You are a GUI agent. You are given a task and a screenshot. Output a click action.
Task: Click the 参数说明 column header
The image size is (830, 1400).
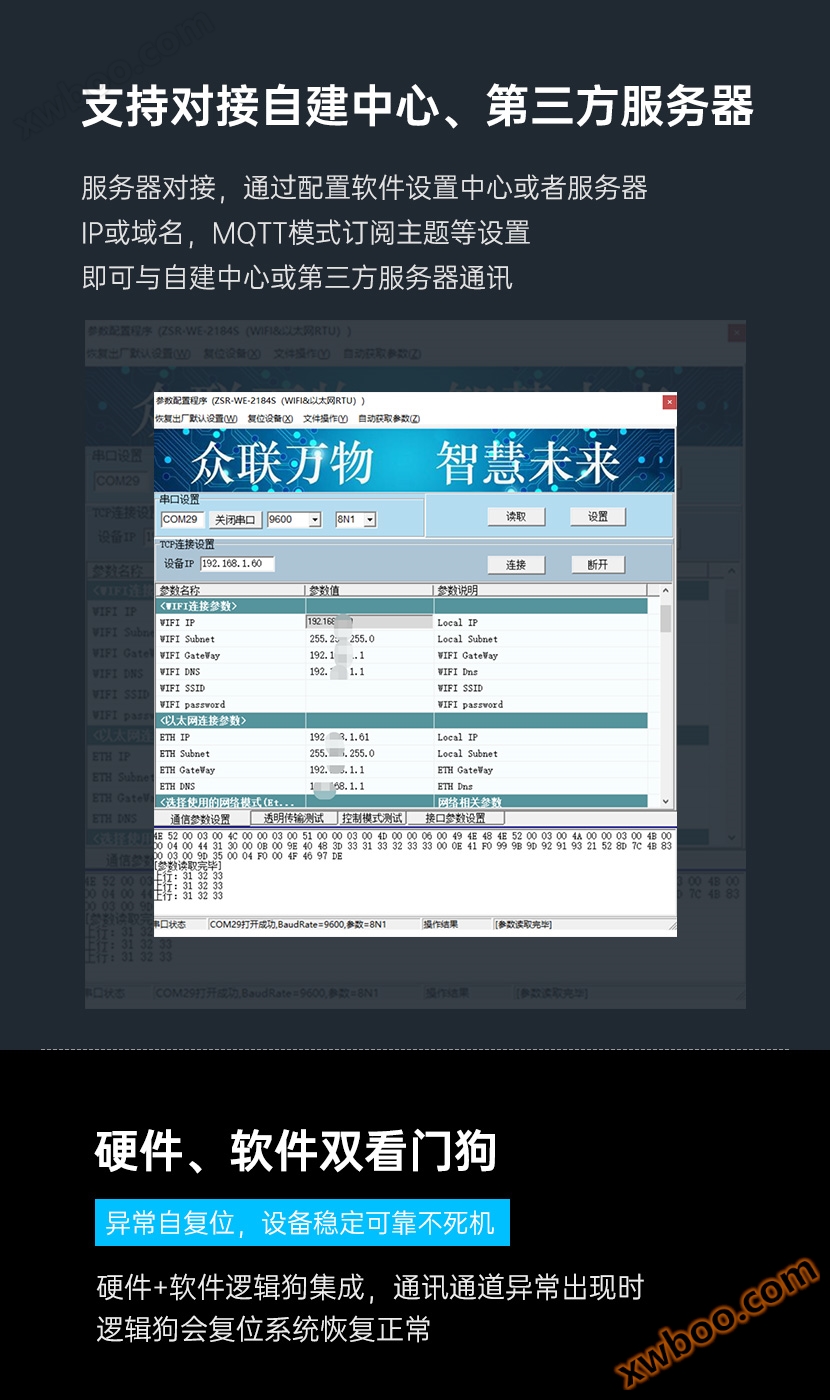tap(540, 591)
